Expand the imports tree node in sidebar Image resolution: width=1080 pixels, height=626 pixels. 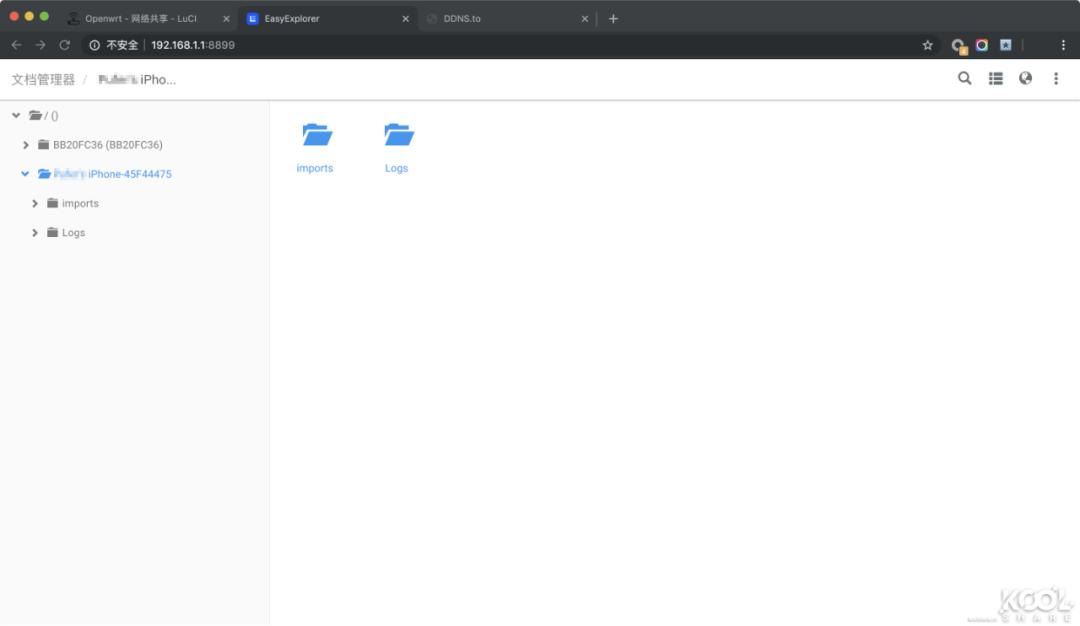[34, 203]
